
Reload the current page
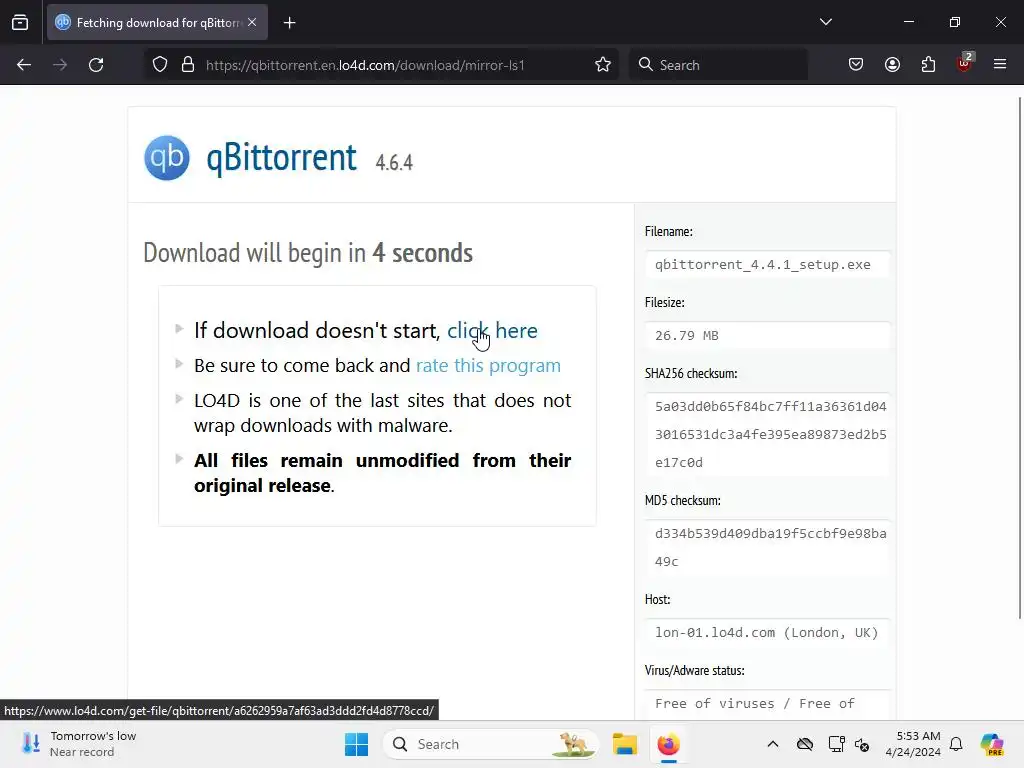[x=96, y=65]
